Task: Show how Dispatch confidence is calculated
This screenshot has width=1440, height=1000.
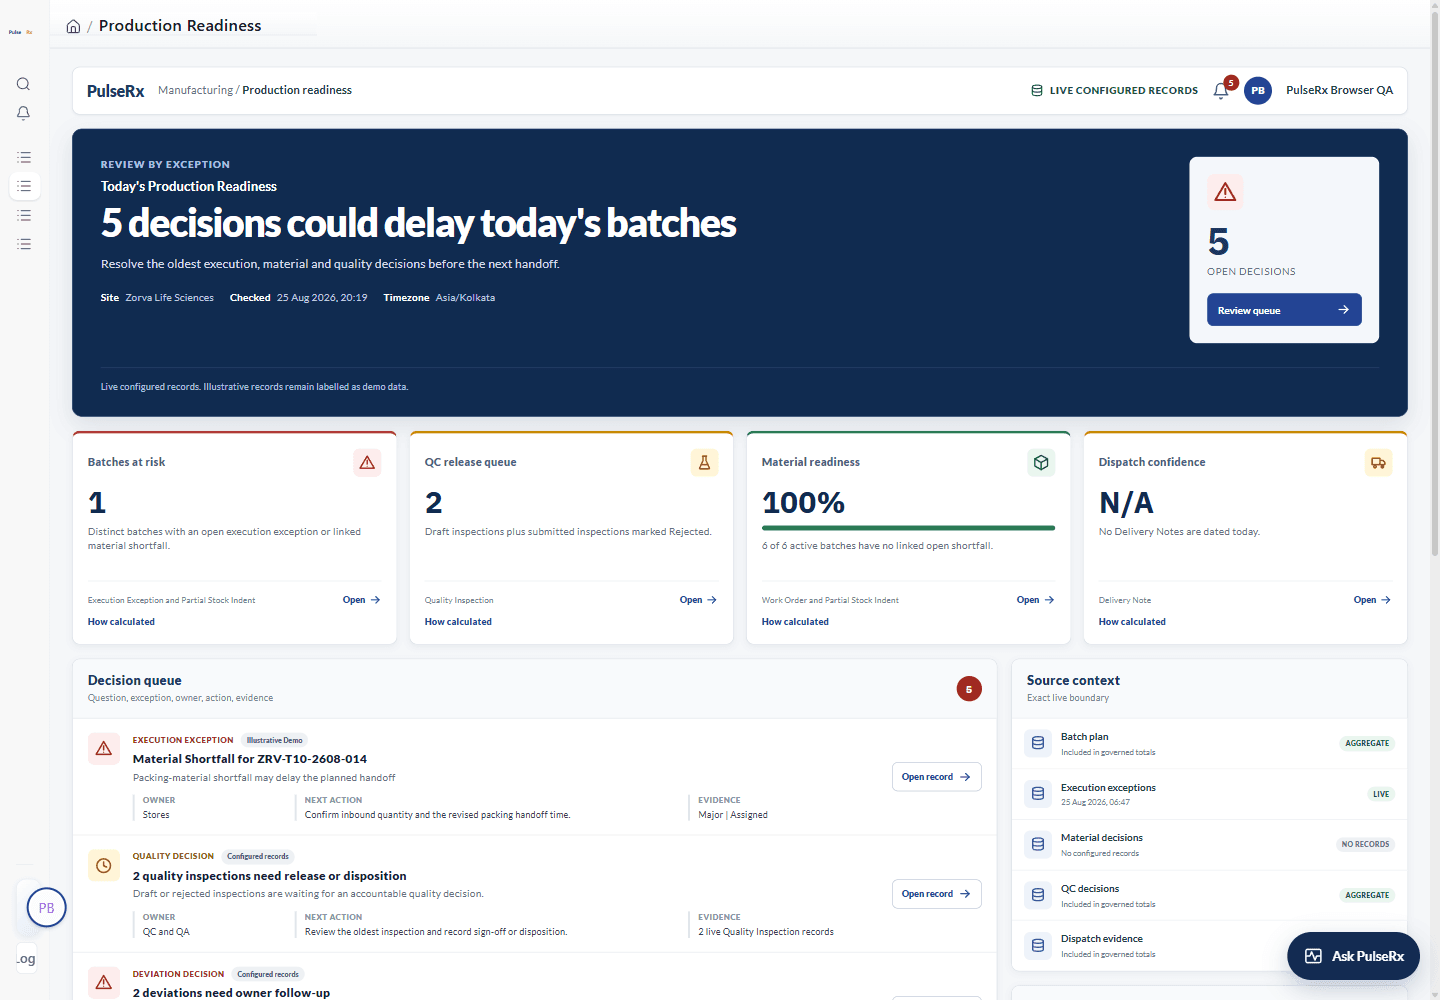Action: 1132,622
